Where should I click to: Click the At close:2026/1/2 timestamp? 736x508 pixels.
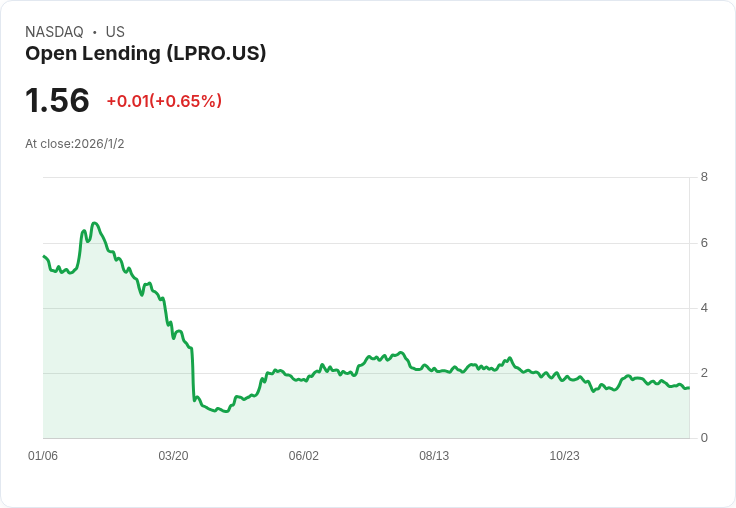point(75,144)
